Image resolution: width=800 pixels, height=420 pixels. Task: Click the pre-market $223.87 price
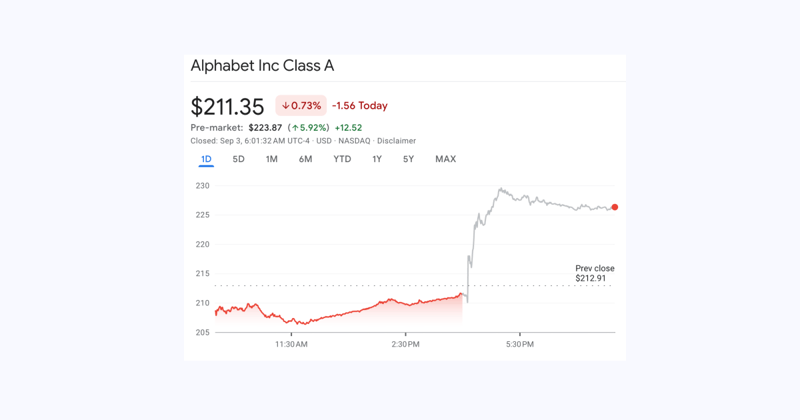[x=265, y=128]
